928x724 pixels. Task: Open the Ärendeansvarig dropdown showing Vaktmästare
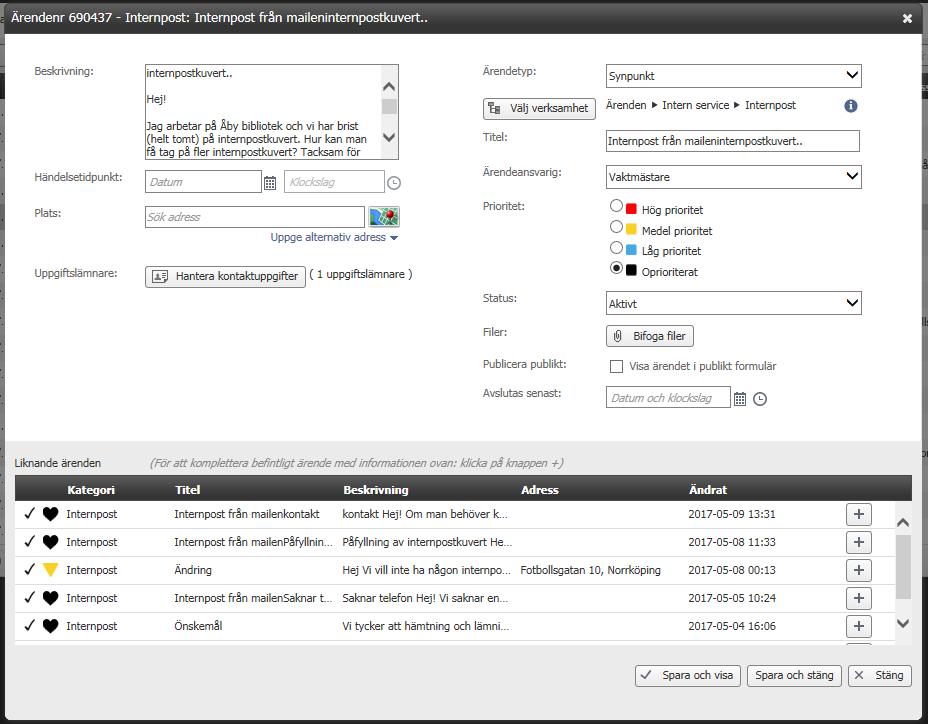tap(733, 177)
